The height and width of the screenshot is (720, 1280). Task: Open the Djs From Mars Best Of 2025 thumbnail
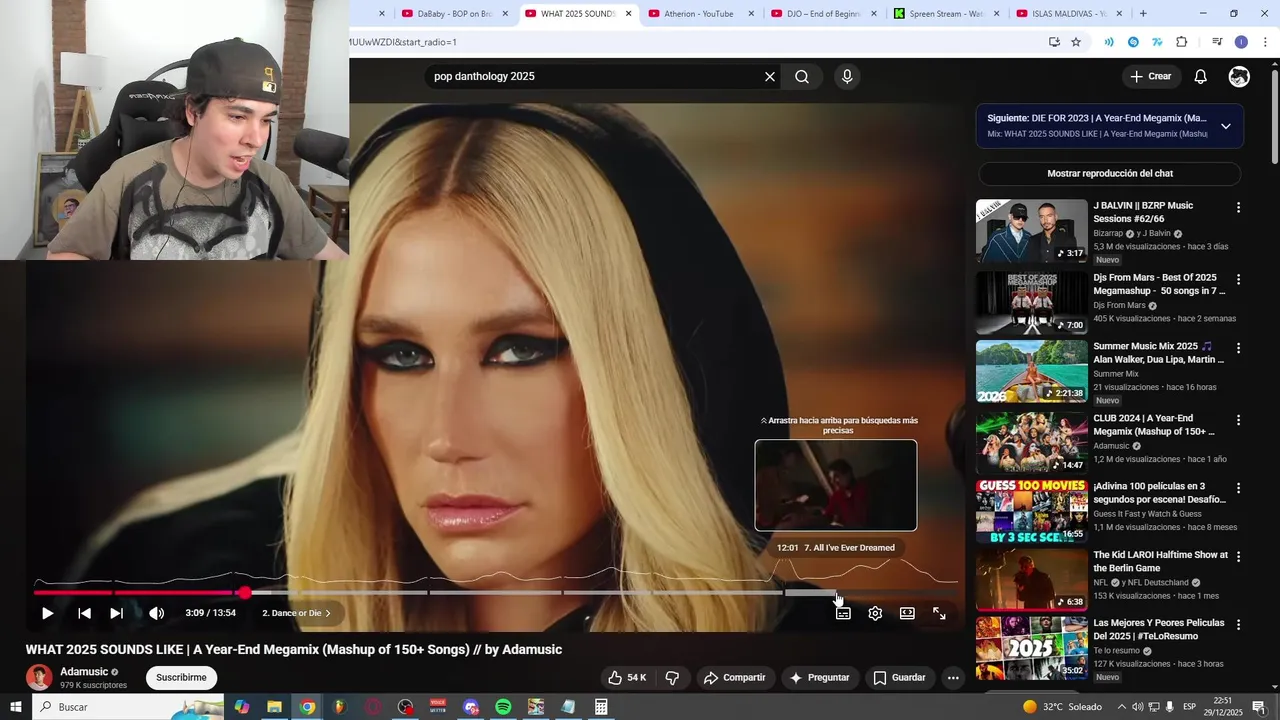pyautogui.click(x=1031, y=303)
